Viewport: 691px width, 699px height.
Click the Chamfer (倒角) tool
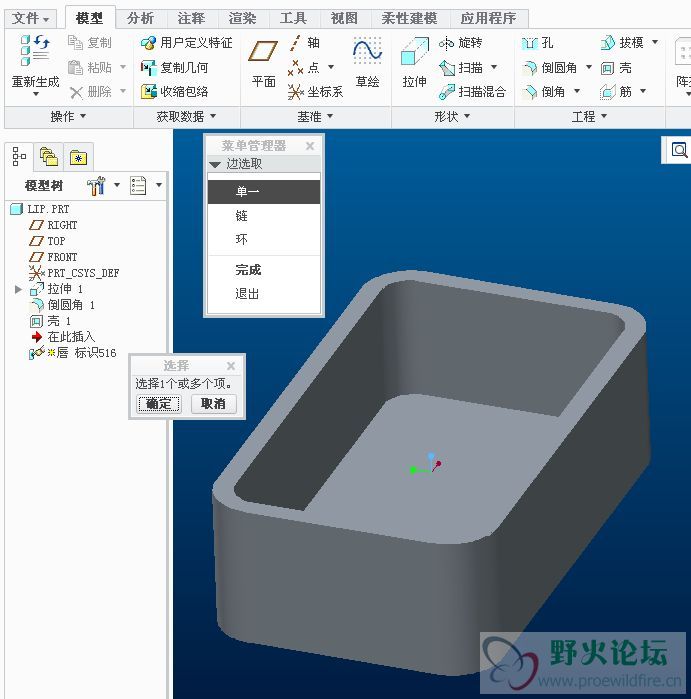(543, 91)
